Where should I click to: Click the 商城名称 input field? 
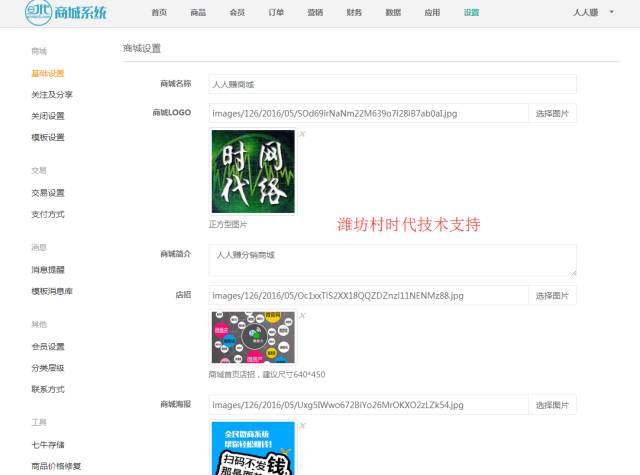[392, 84]
